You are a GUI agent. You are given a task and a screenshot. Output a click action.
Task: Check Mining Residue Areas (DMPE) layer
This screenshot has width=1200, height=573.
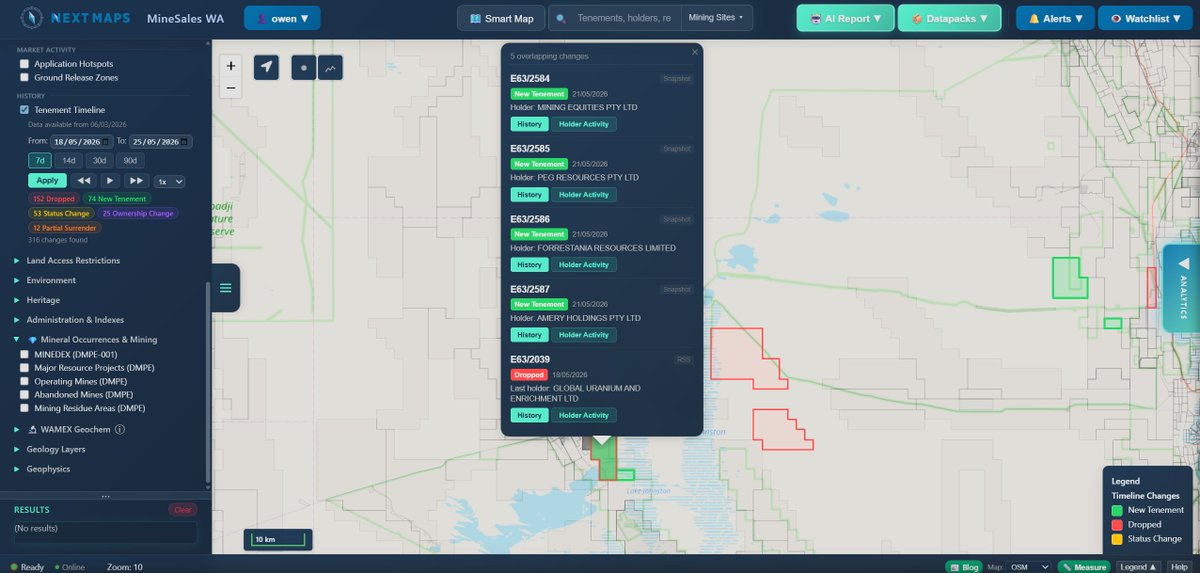[25, 408]
